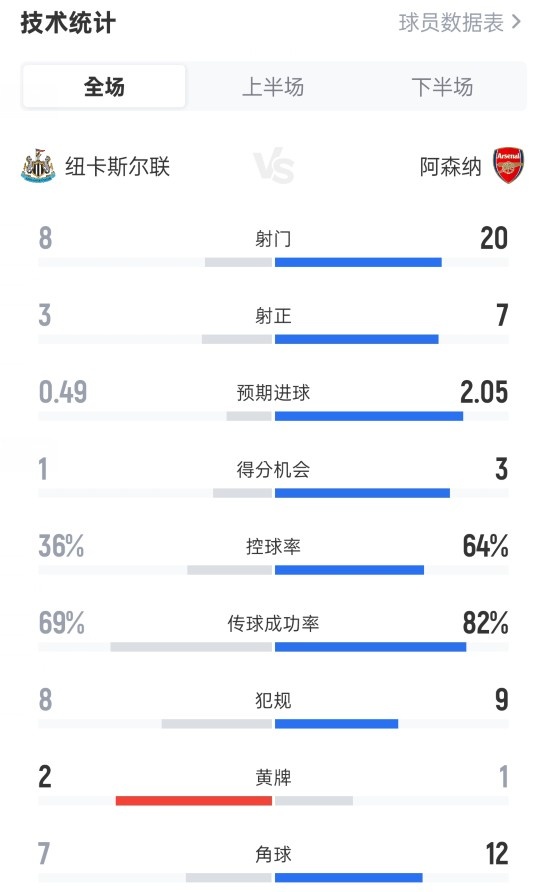
Task: Click the 得分机会 stat label
Action: [274, 469]
